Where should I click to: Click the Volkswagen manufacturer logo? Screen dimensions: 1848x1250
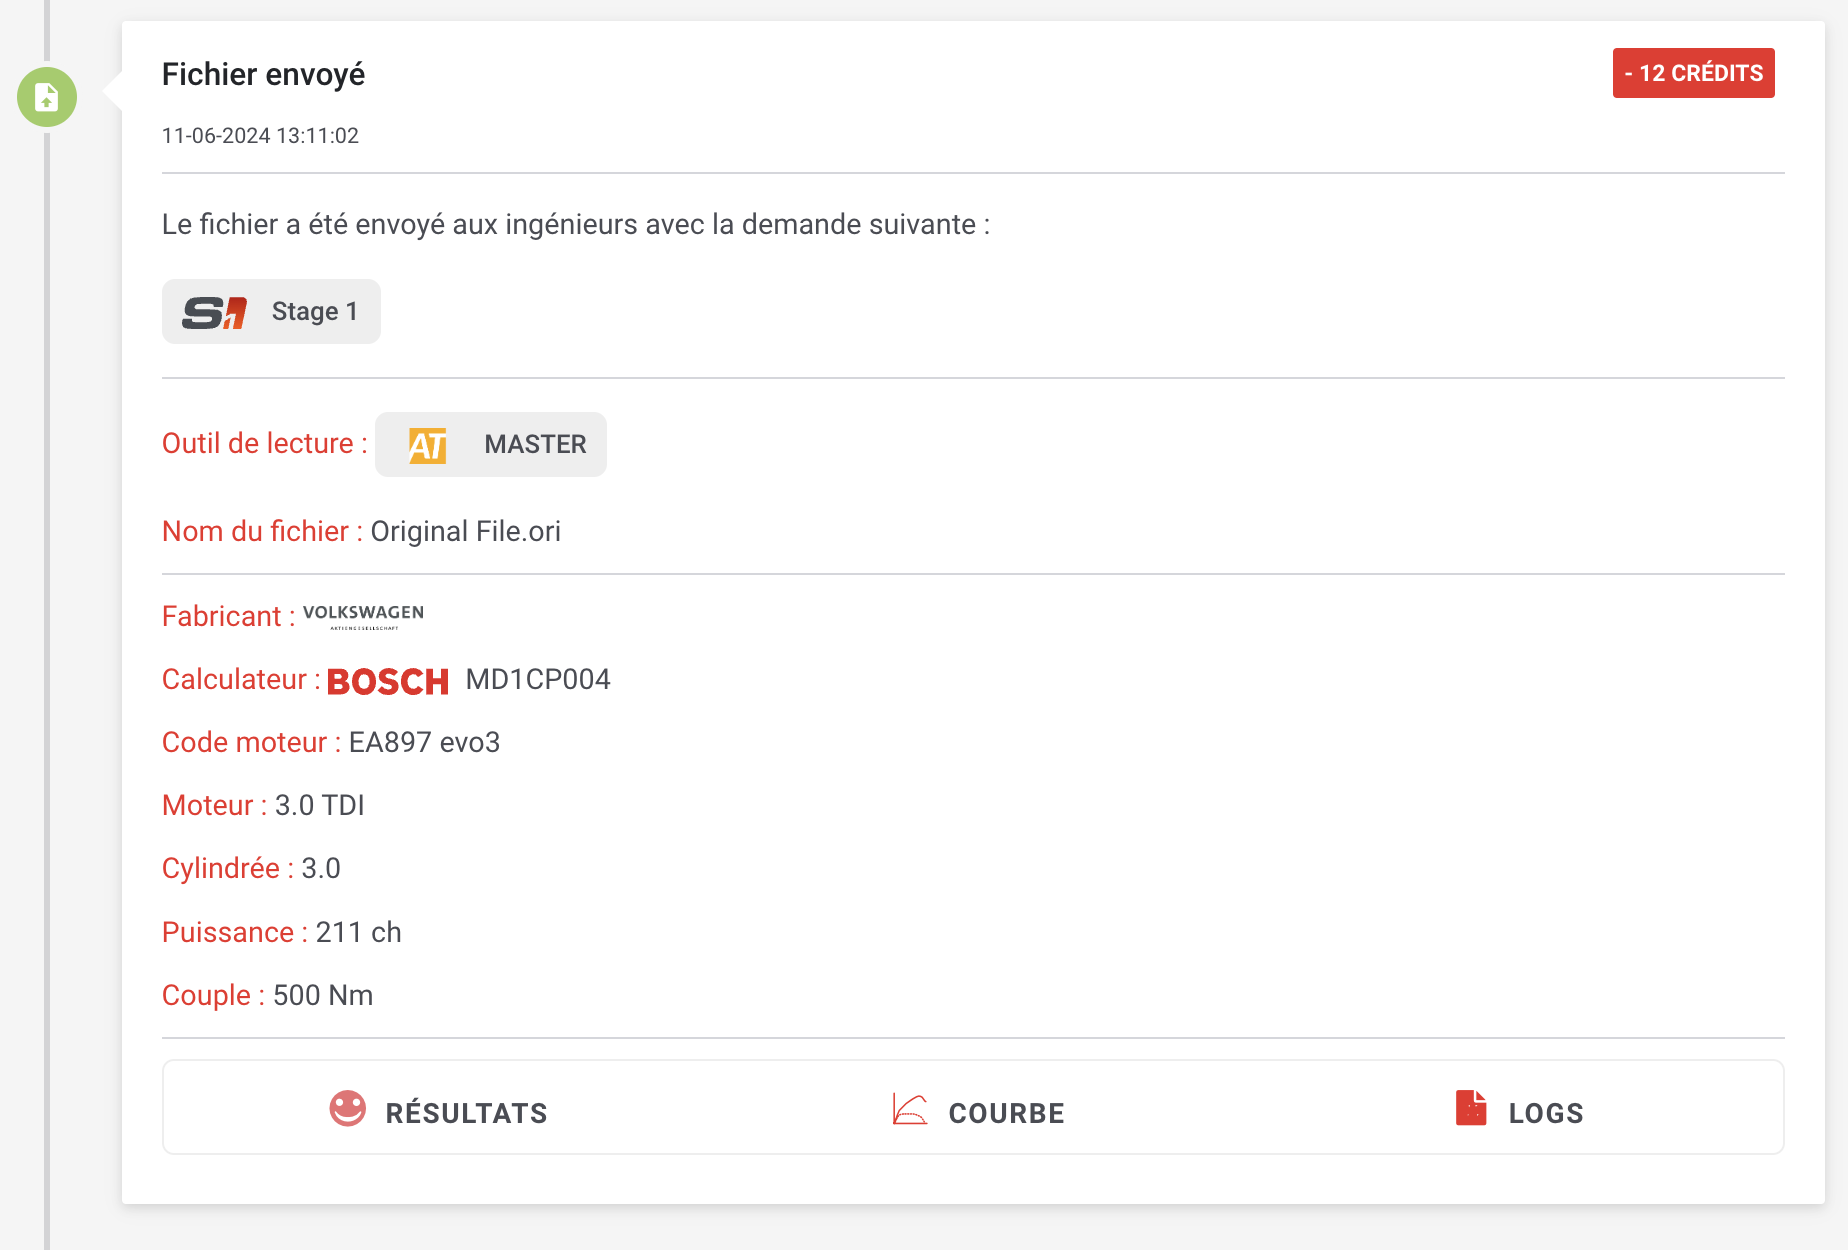[x=363, y=616]
